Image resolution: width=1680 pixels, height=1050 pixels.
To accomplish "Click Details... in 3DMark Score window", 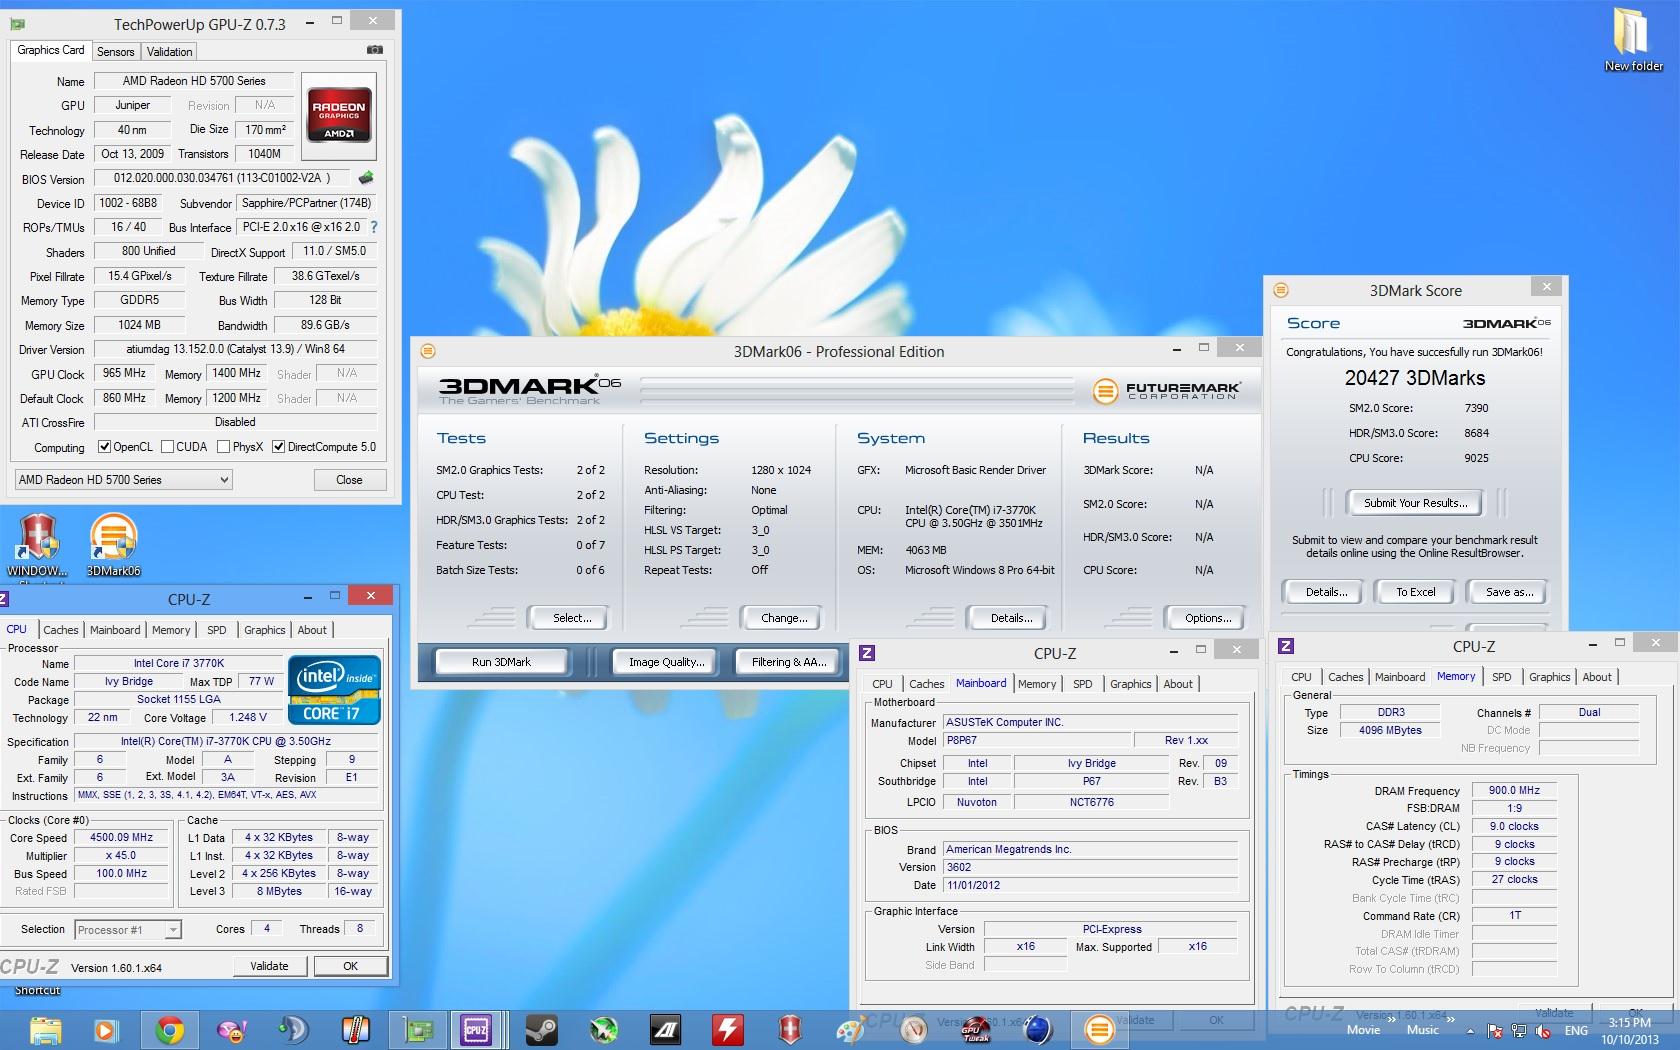I will (x=1326, y=592).
